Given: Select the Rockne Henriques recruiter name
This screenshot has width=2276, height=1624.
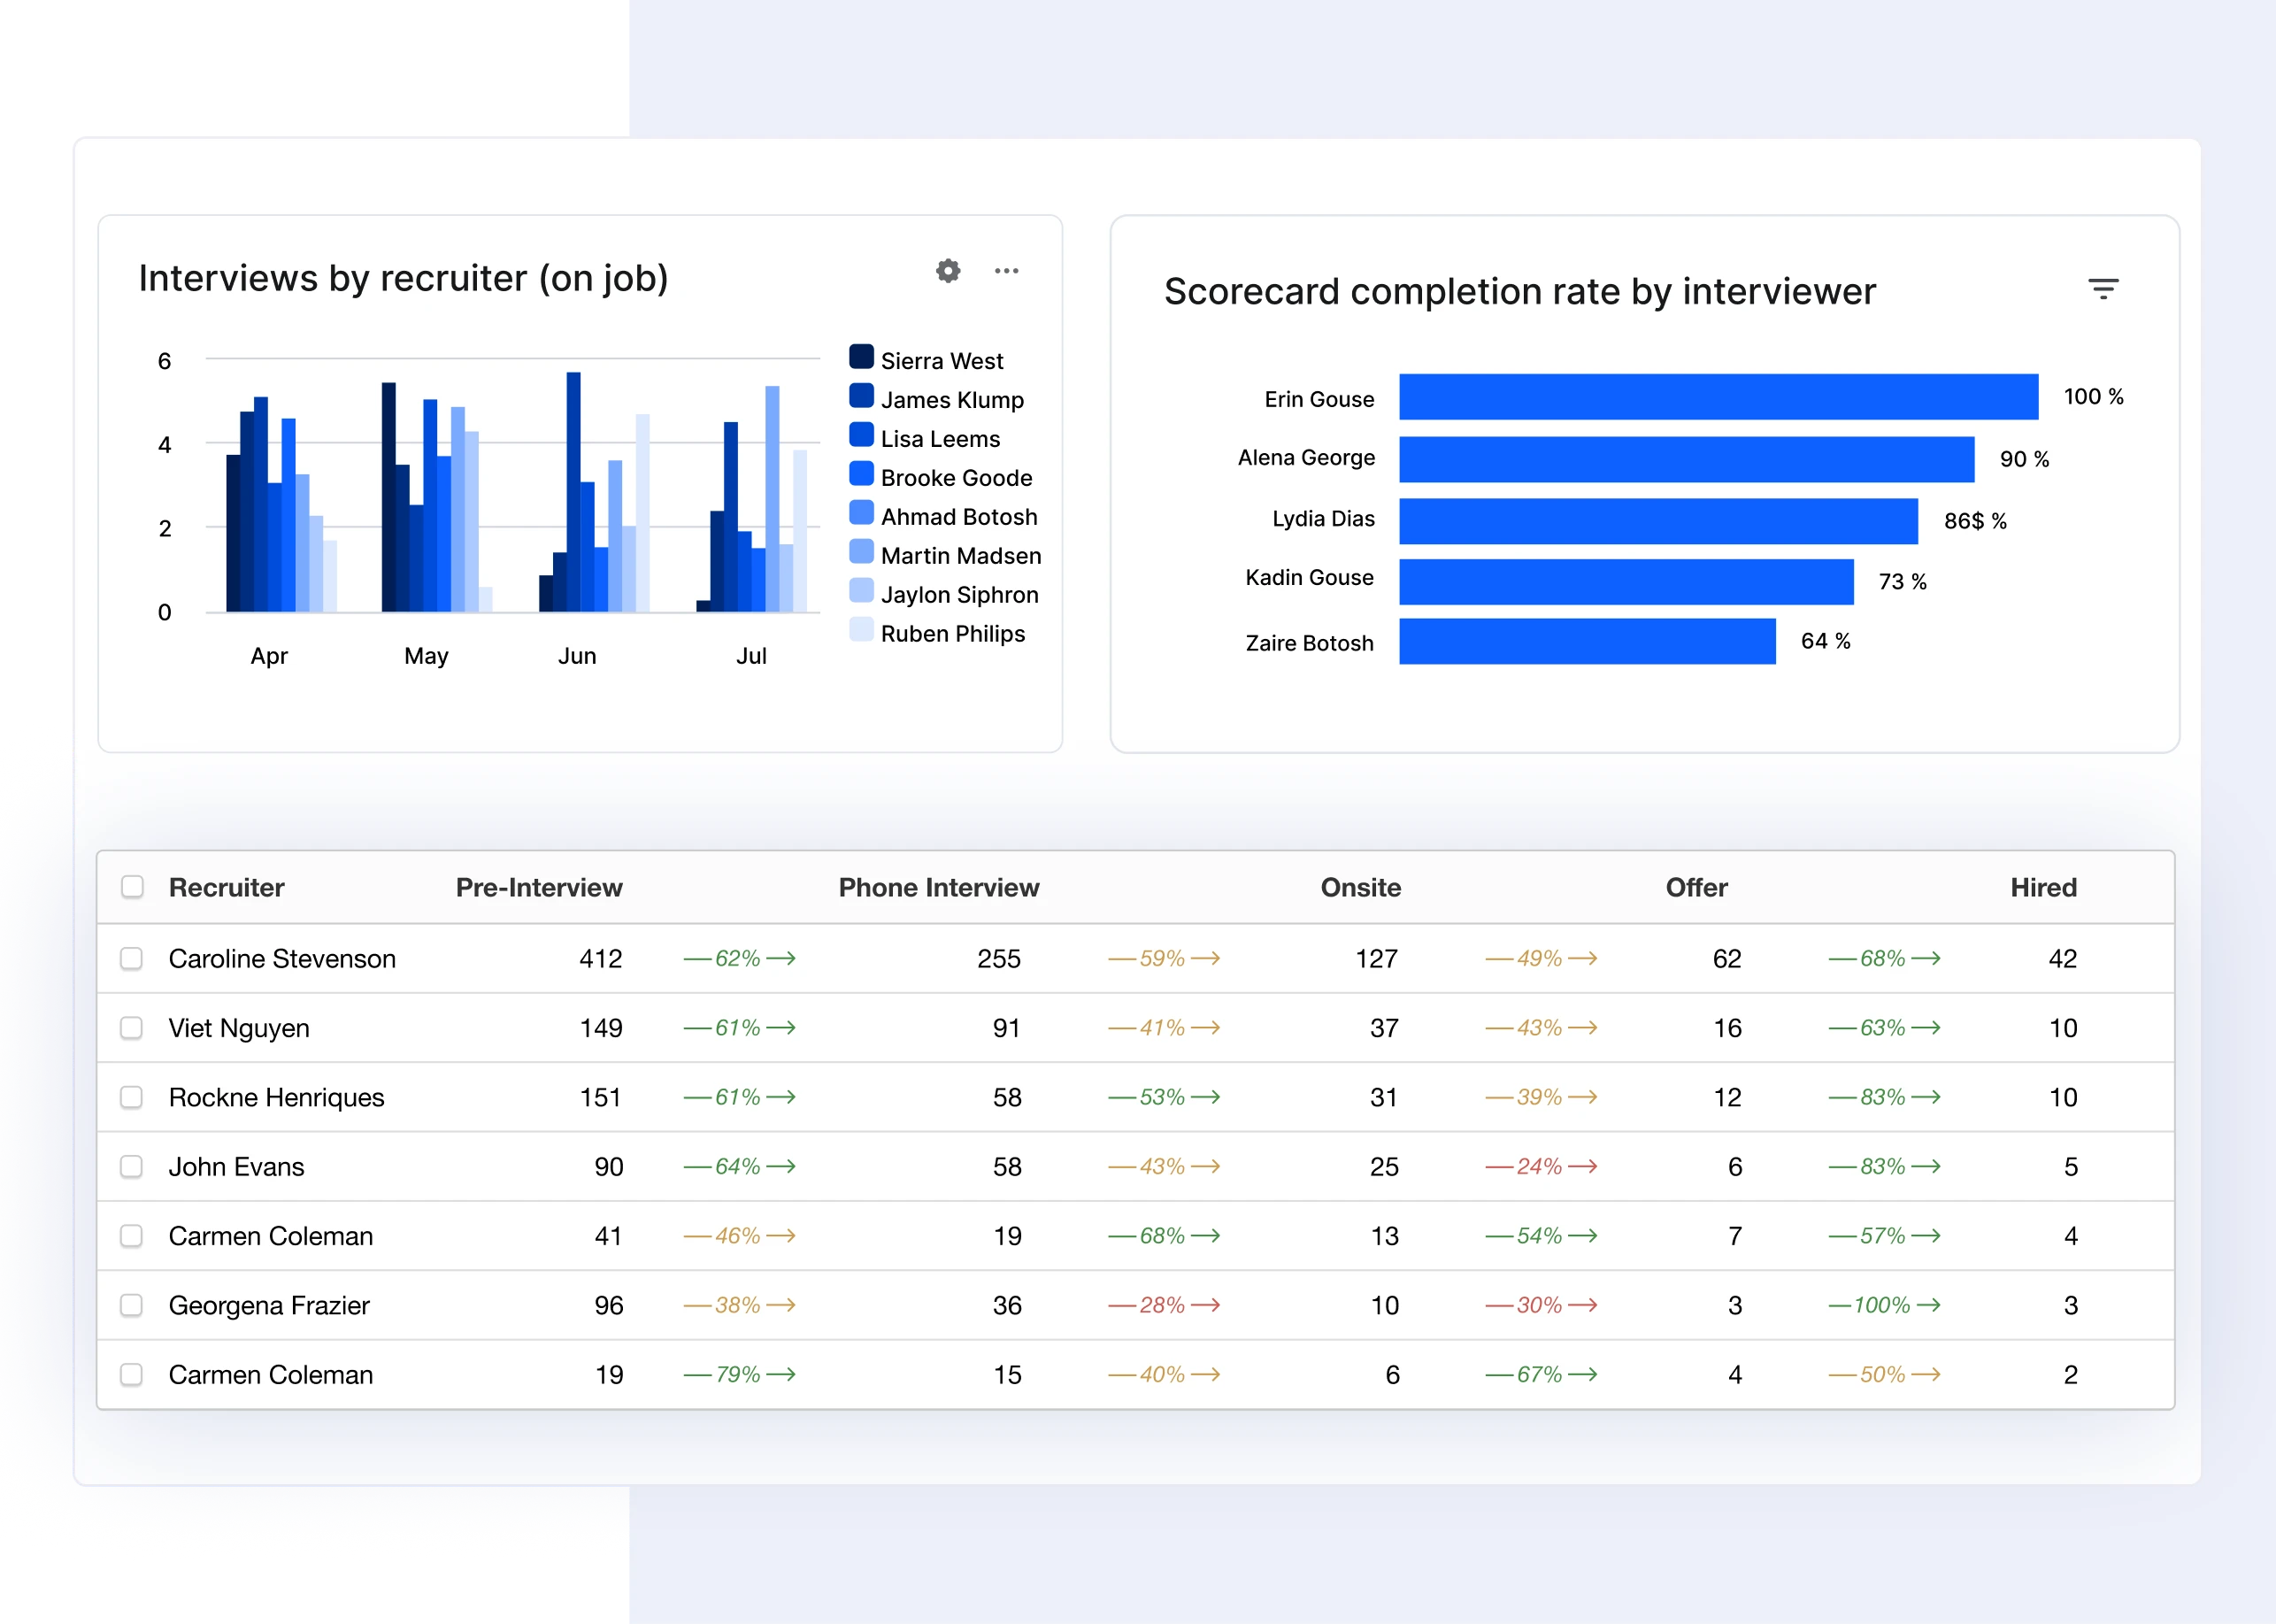Looking at the screenshot, I should click(276, 1097).
